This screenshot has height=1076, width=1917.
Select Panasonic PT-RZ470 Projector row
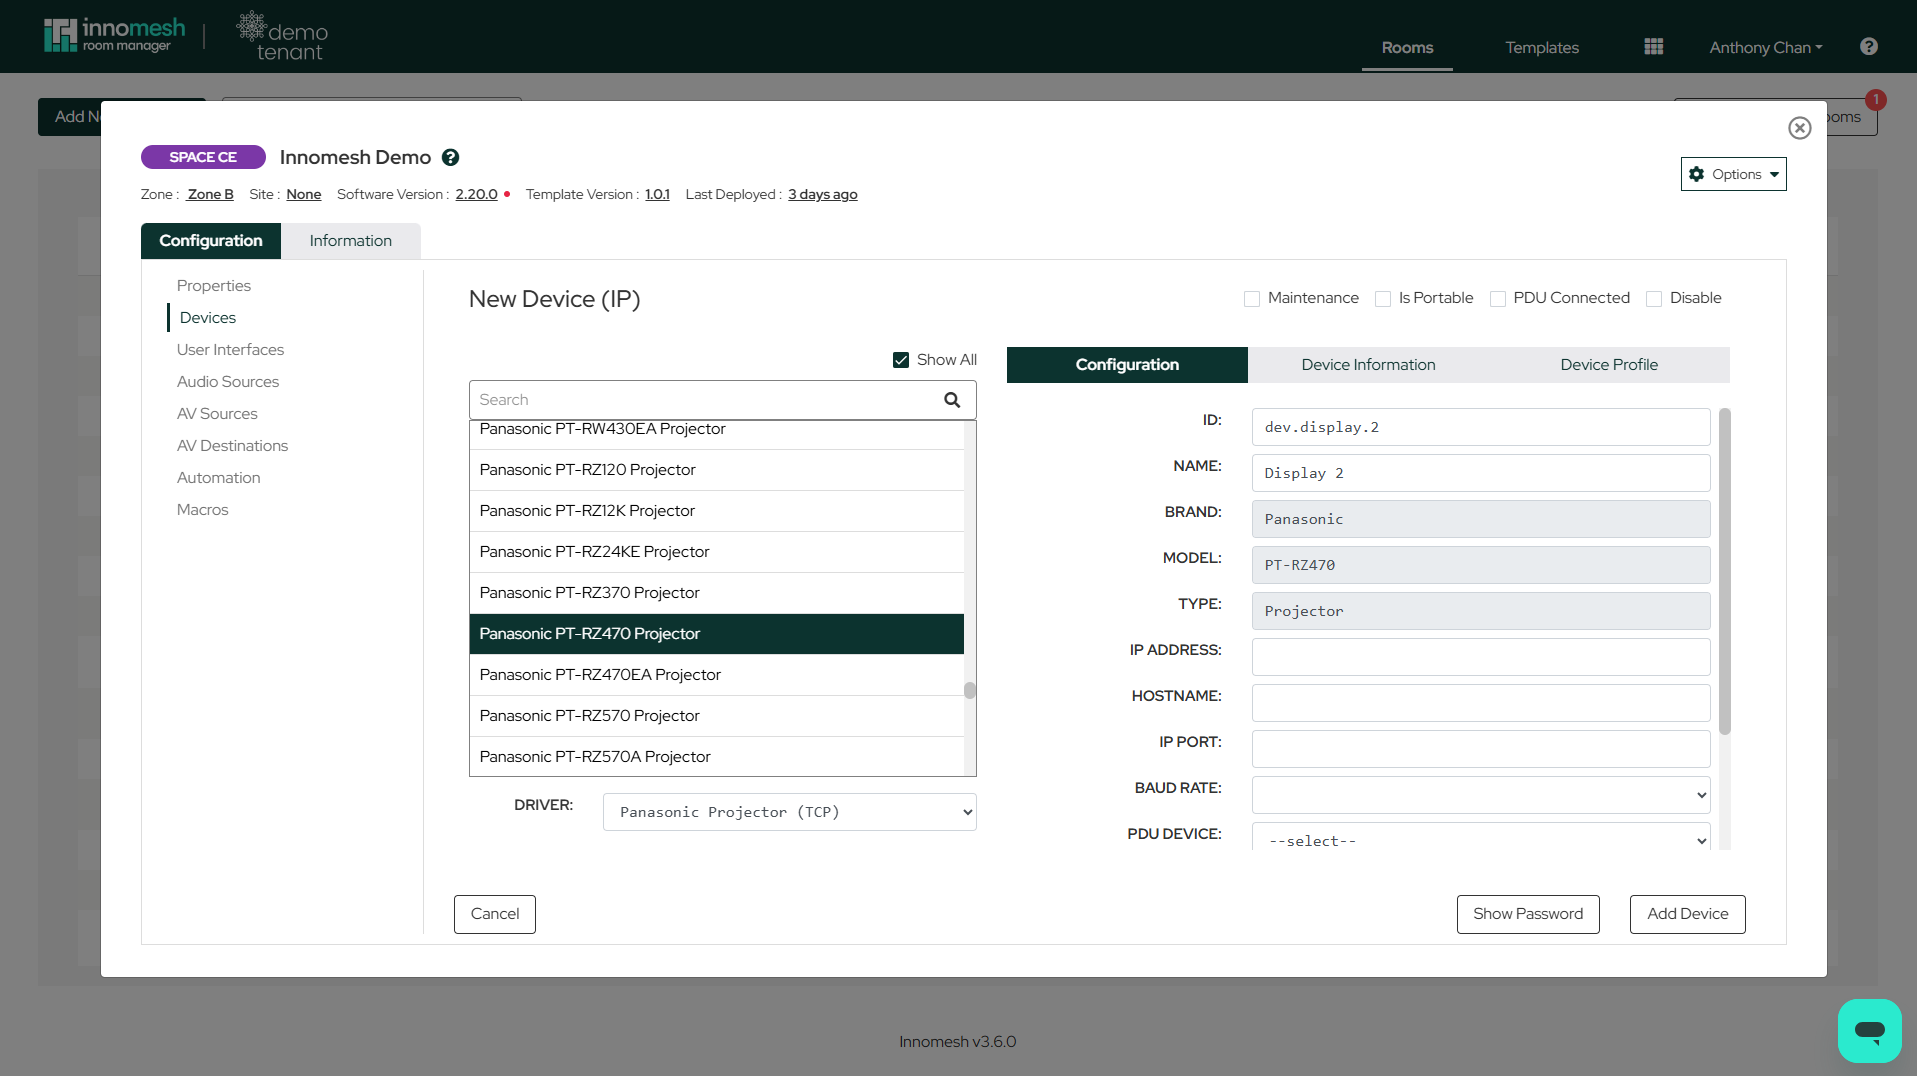[x=716, y=634]
